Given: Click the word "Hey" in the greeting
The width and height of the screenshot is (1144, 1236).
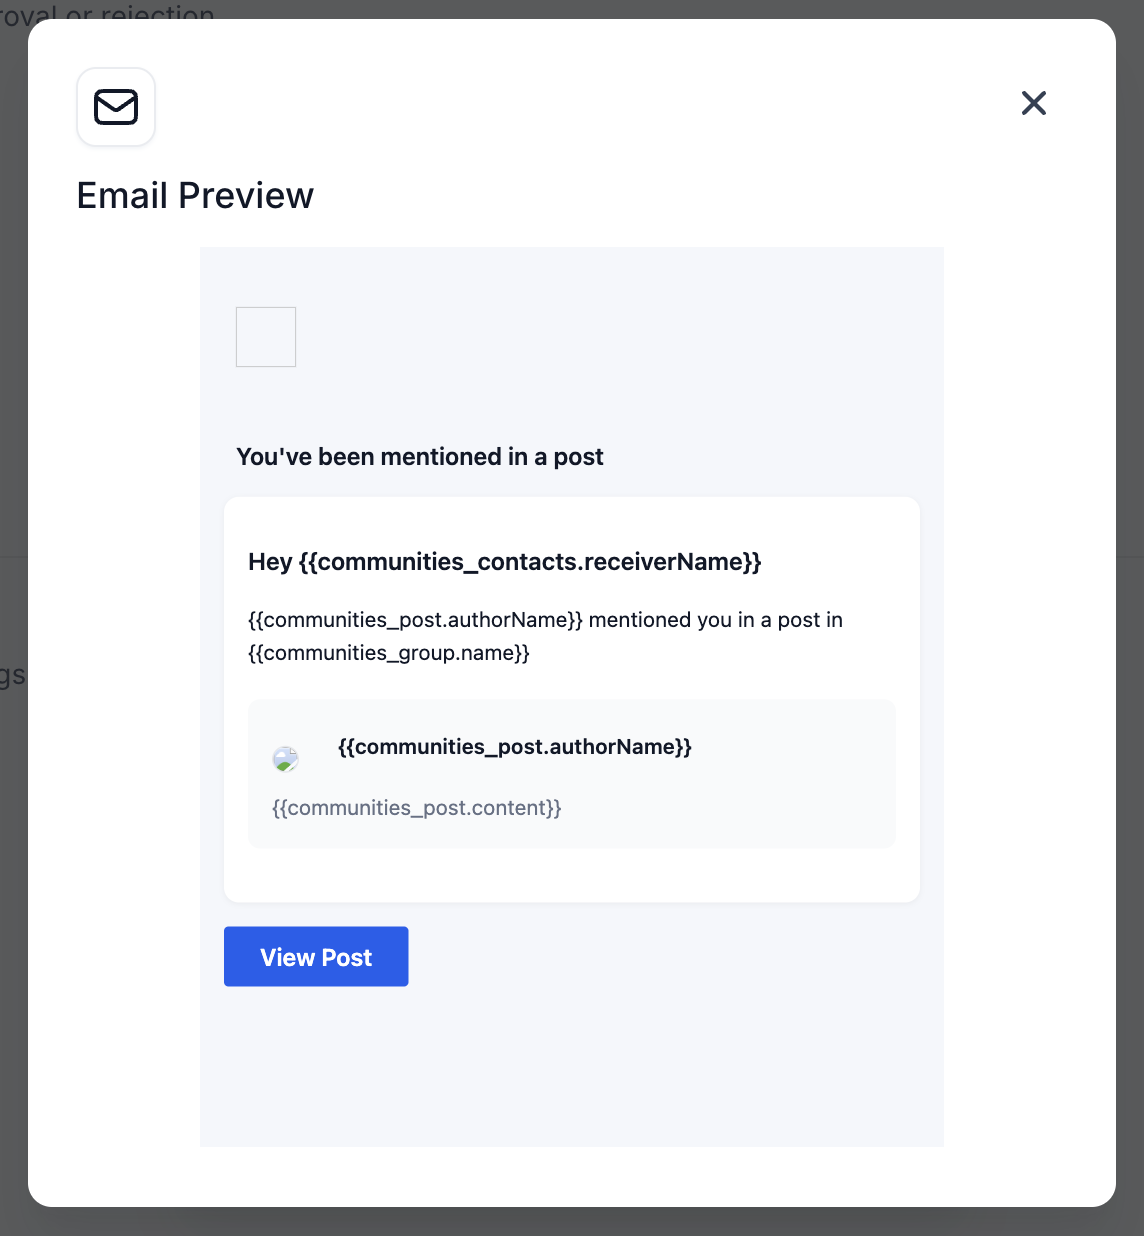Looking at the screenshot, I should point(270,562).
